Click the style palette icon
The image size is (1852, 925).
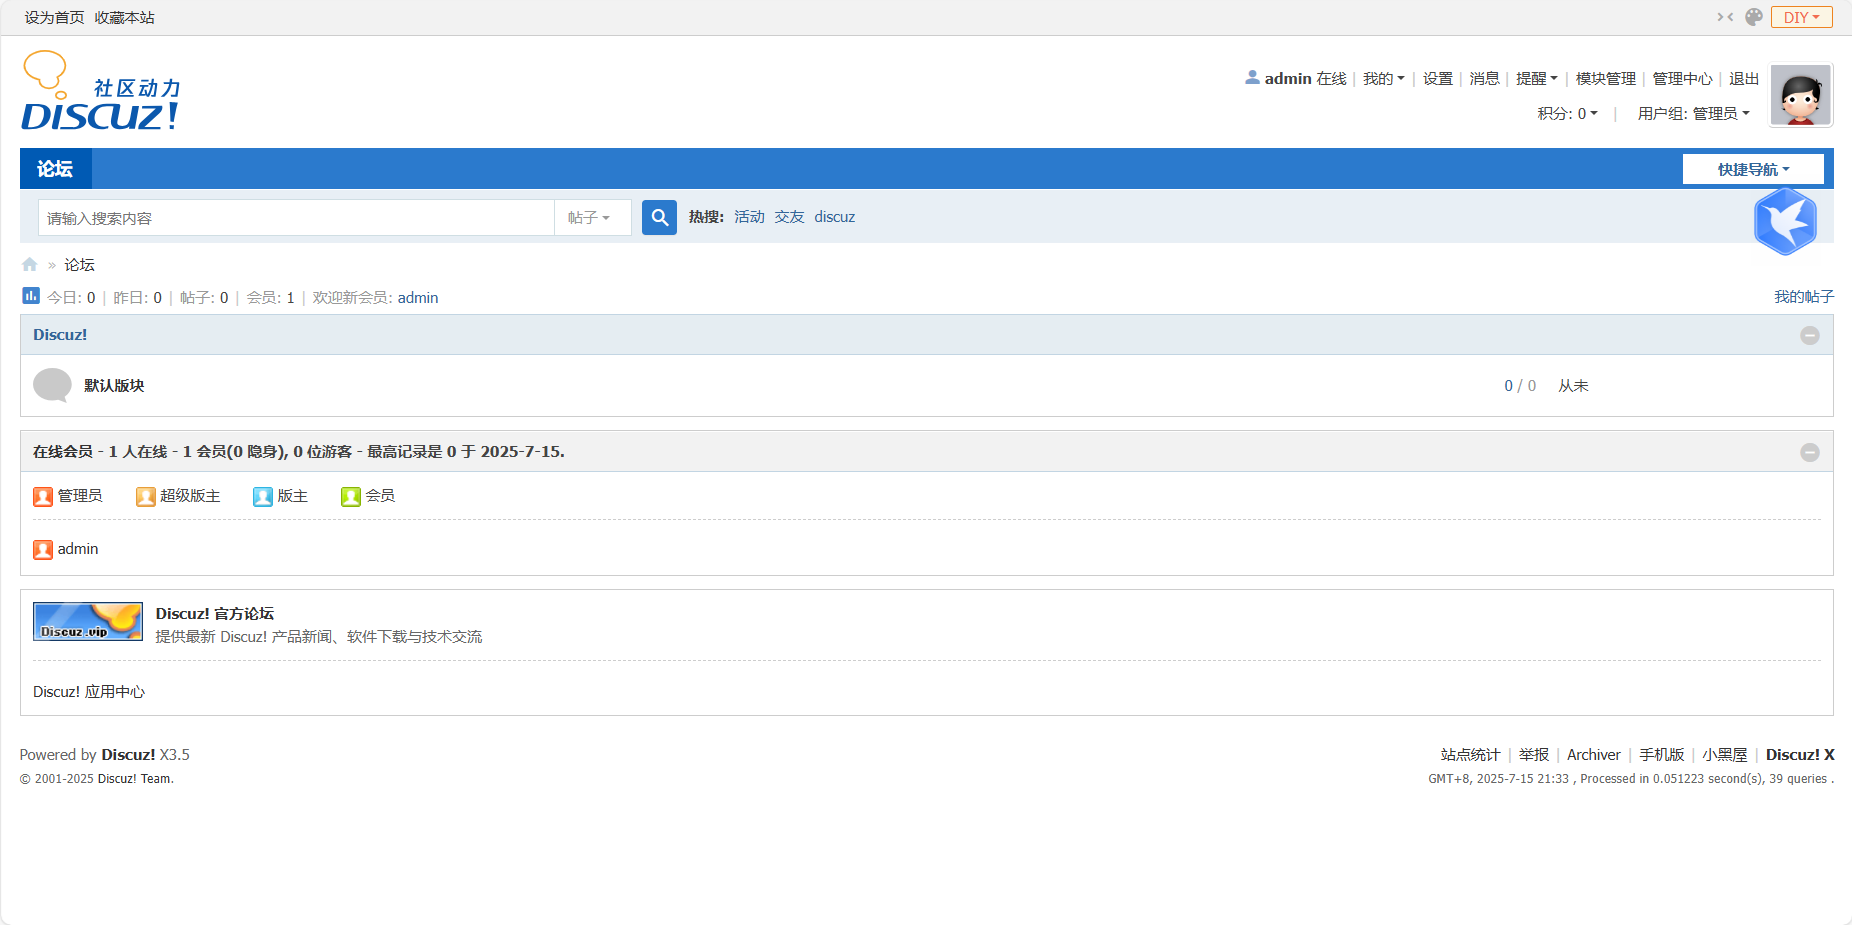(x=1754, y=17)
